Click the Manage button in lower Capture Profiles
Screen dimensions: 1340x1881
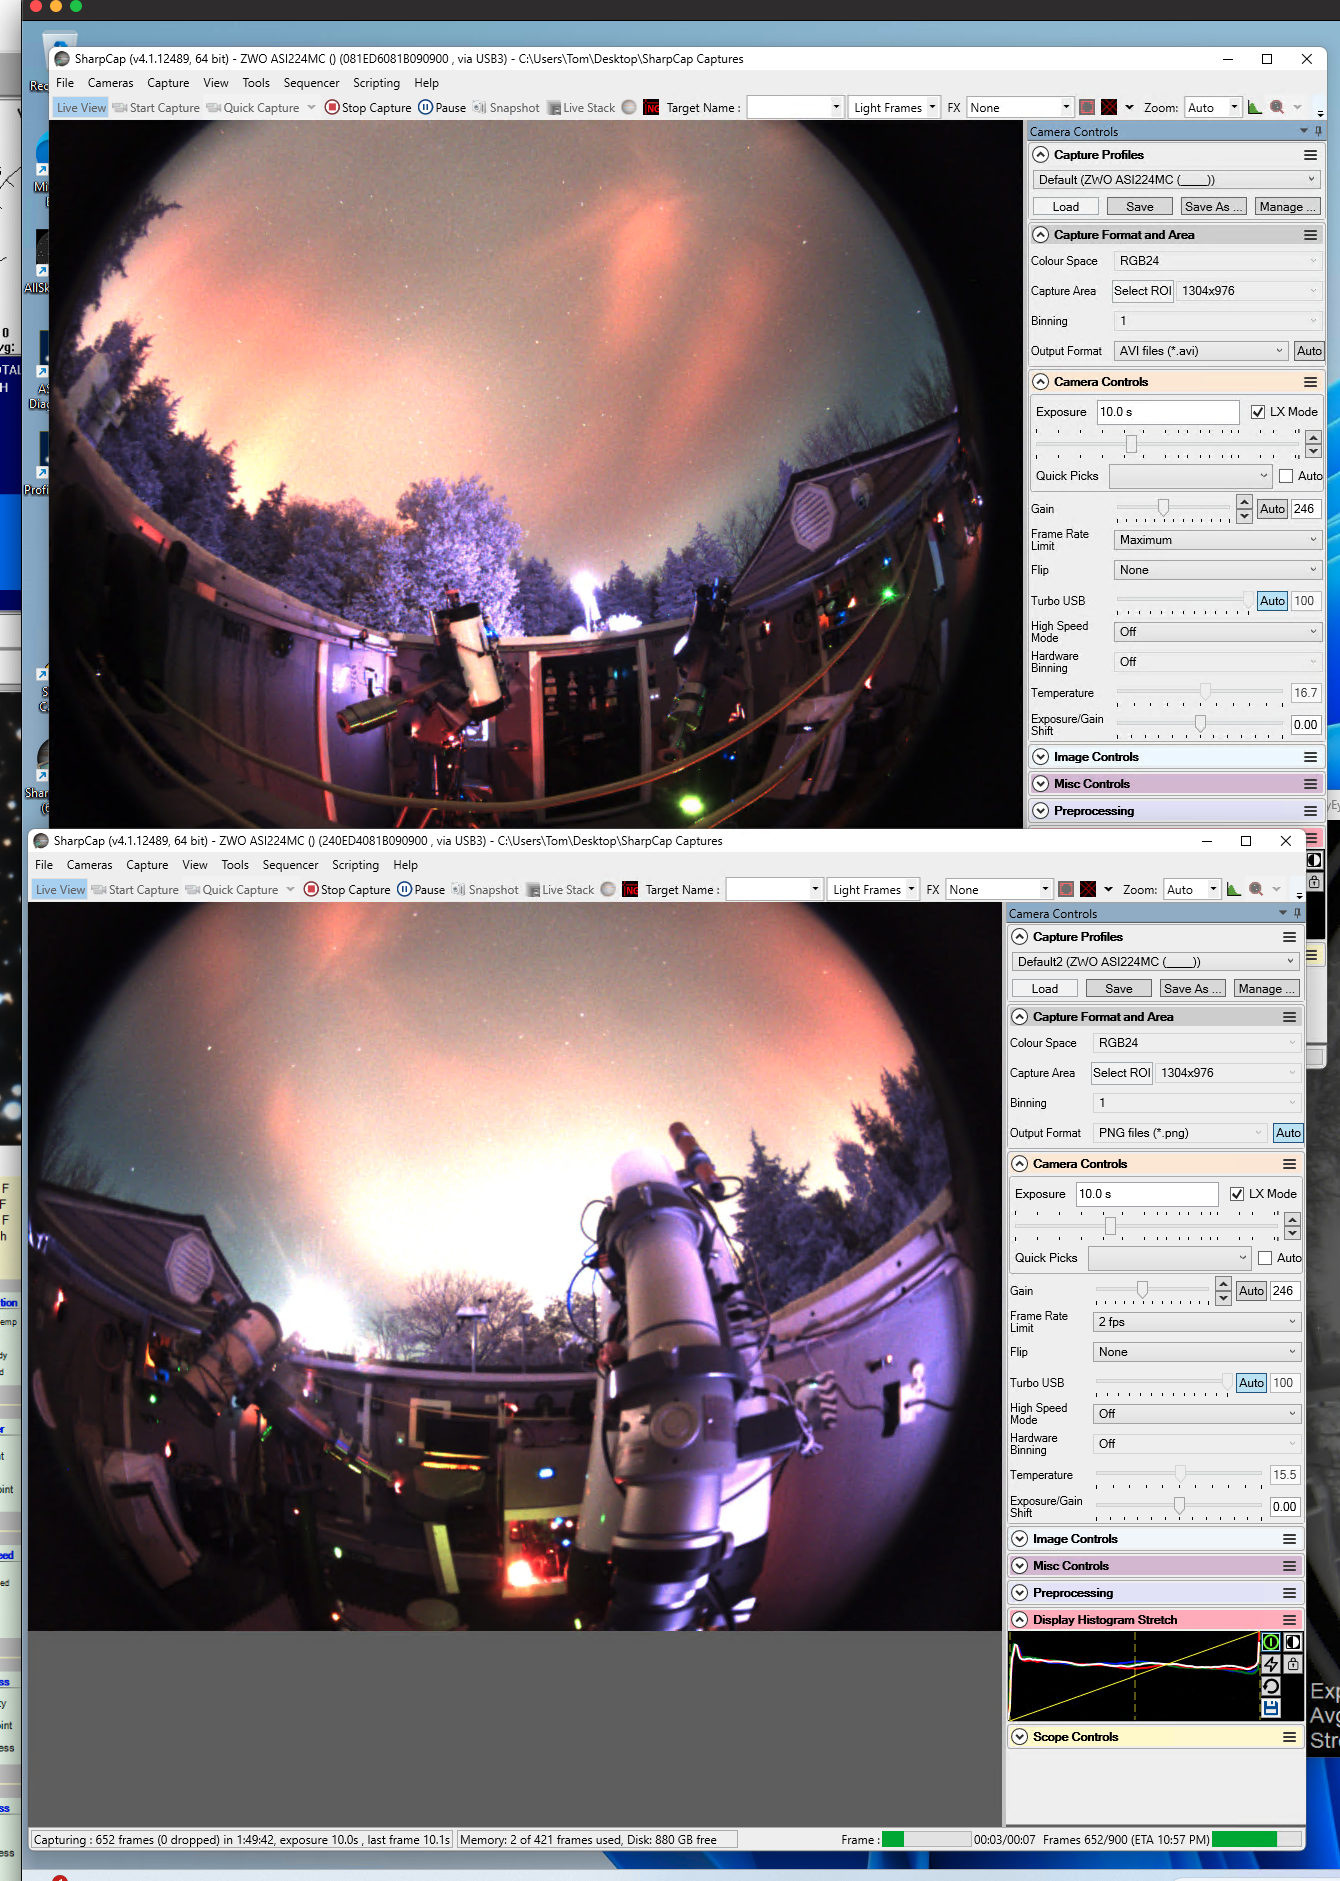pos(1265,989)
